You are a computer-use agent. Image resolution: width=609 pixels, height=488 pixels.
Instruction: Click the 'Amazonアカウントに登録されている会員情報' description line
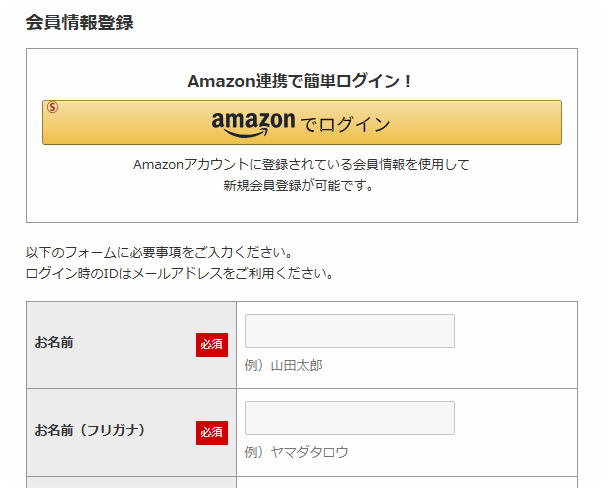pyautogui.click(x=301, y=164)
